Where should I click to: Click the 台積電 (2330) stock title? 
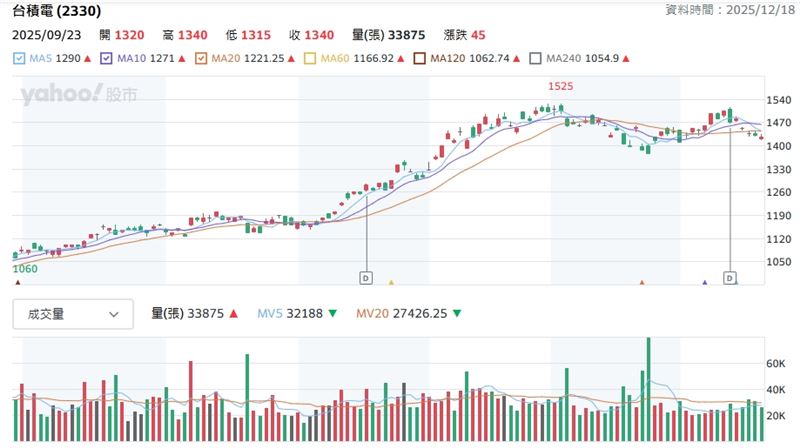pos(56,12)
